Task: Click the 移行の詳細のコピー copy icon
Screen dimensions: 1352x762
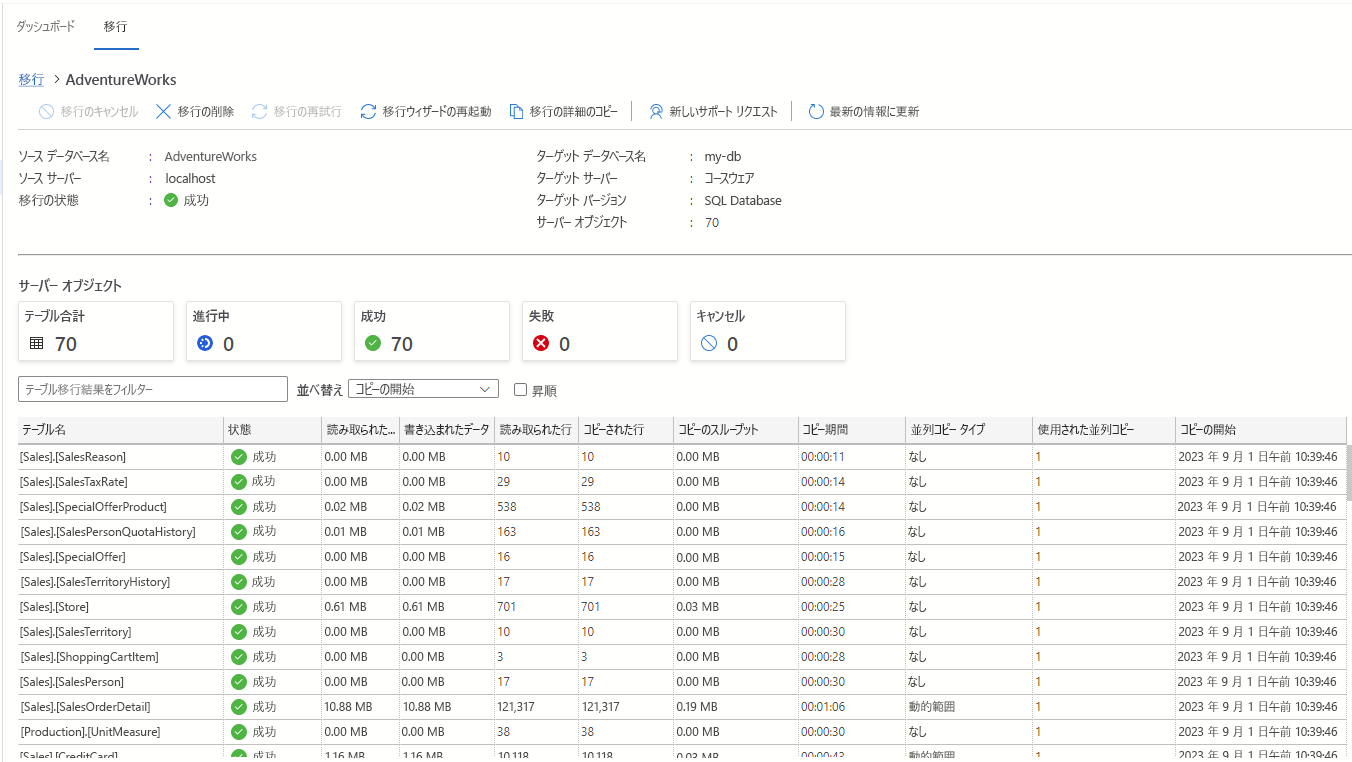Action: click(x=516, y=112)
